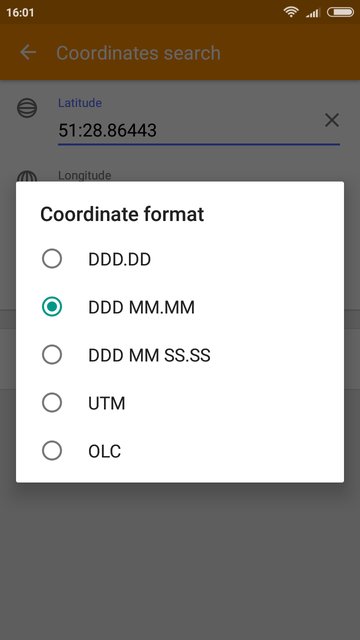Dismiss dialog by tapping dimmed area below
360x640 pixels.
180,561
